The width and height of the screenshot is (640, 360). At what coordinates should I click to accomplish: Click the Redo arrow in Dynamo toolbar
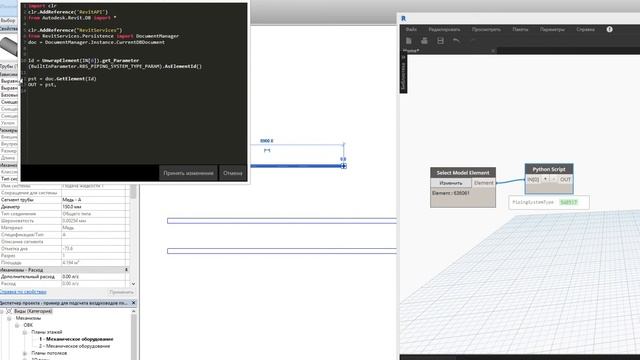tap(473, 40)
